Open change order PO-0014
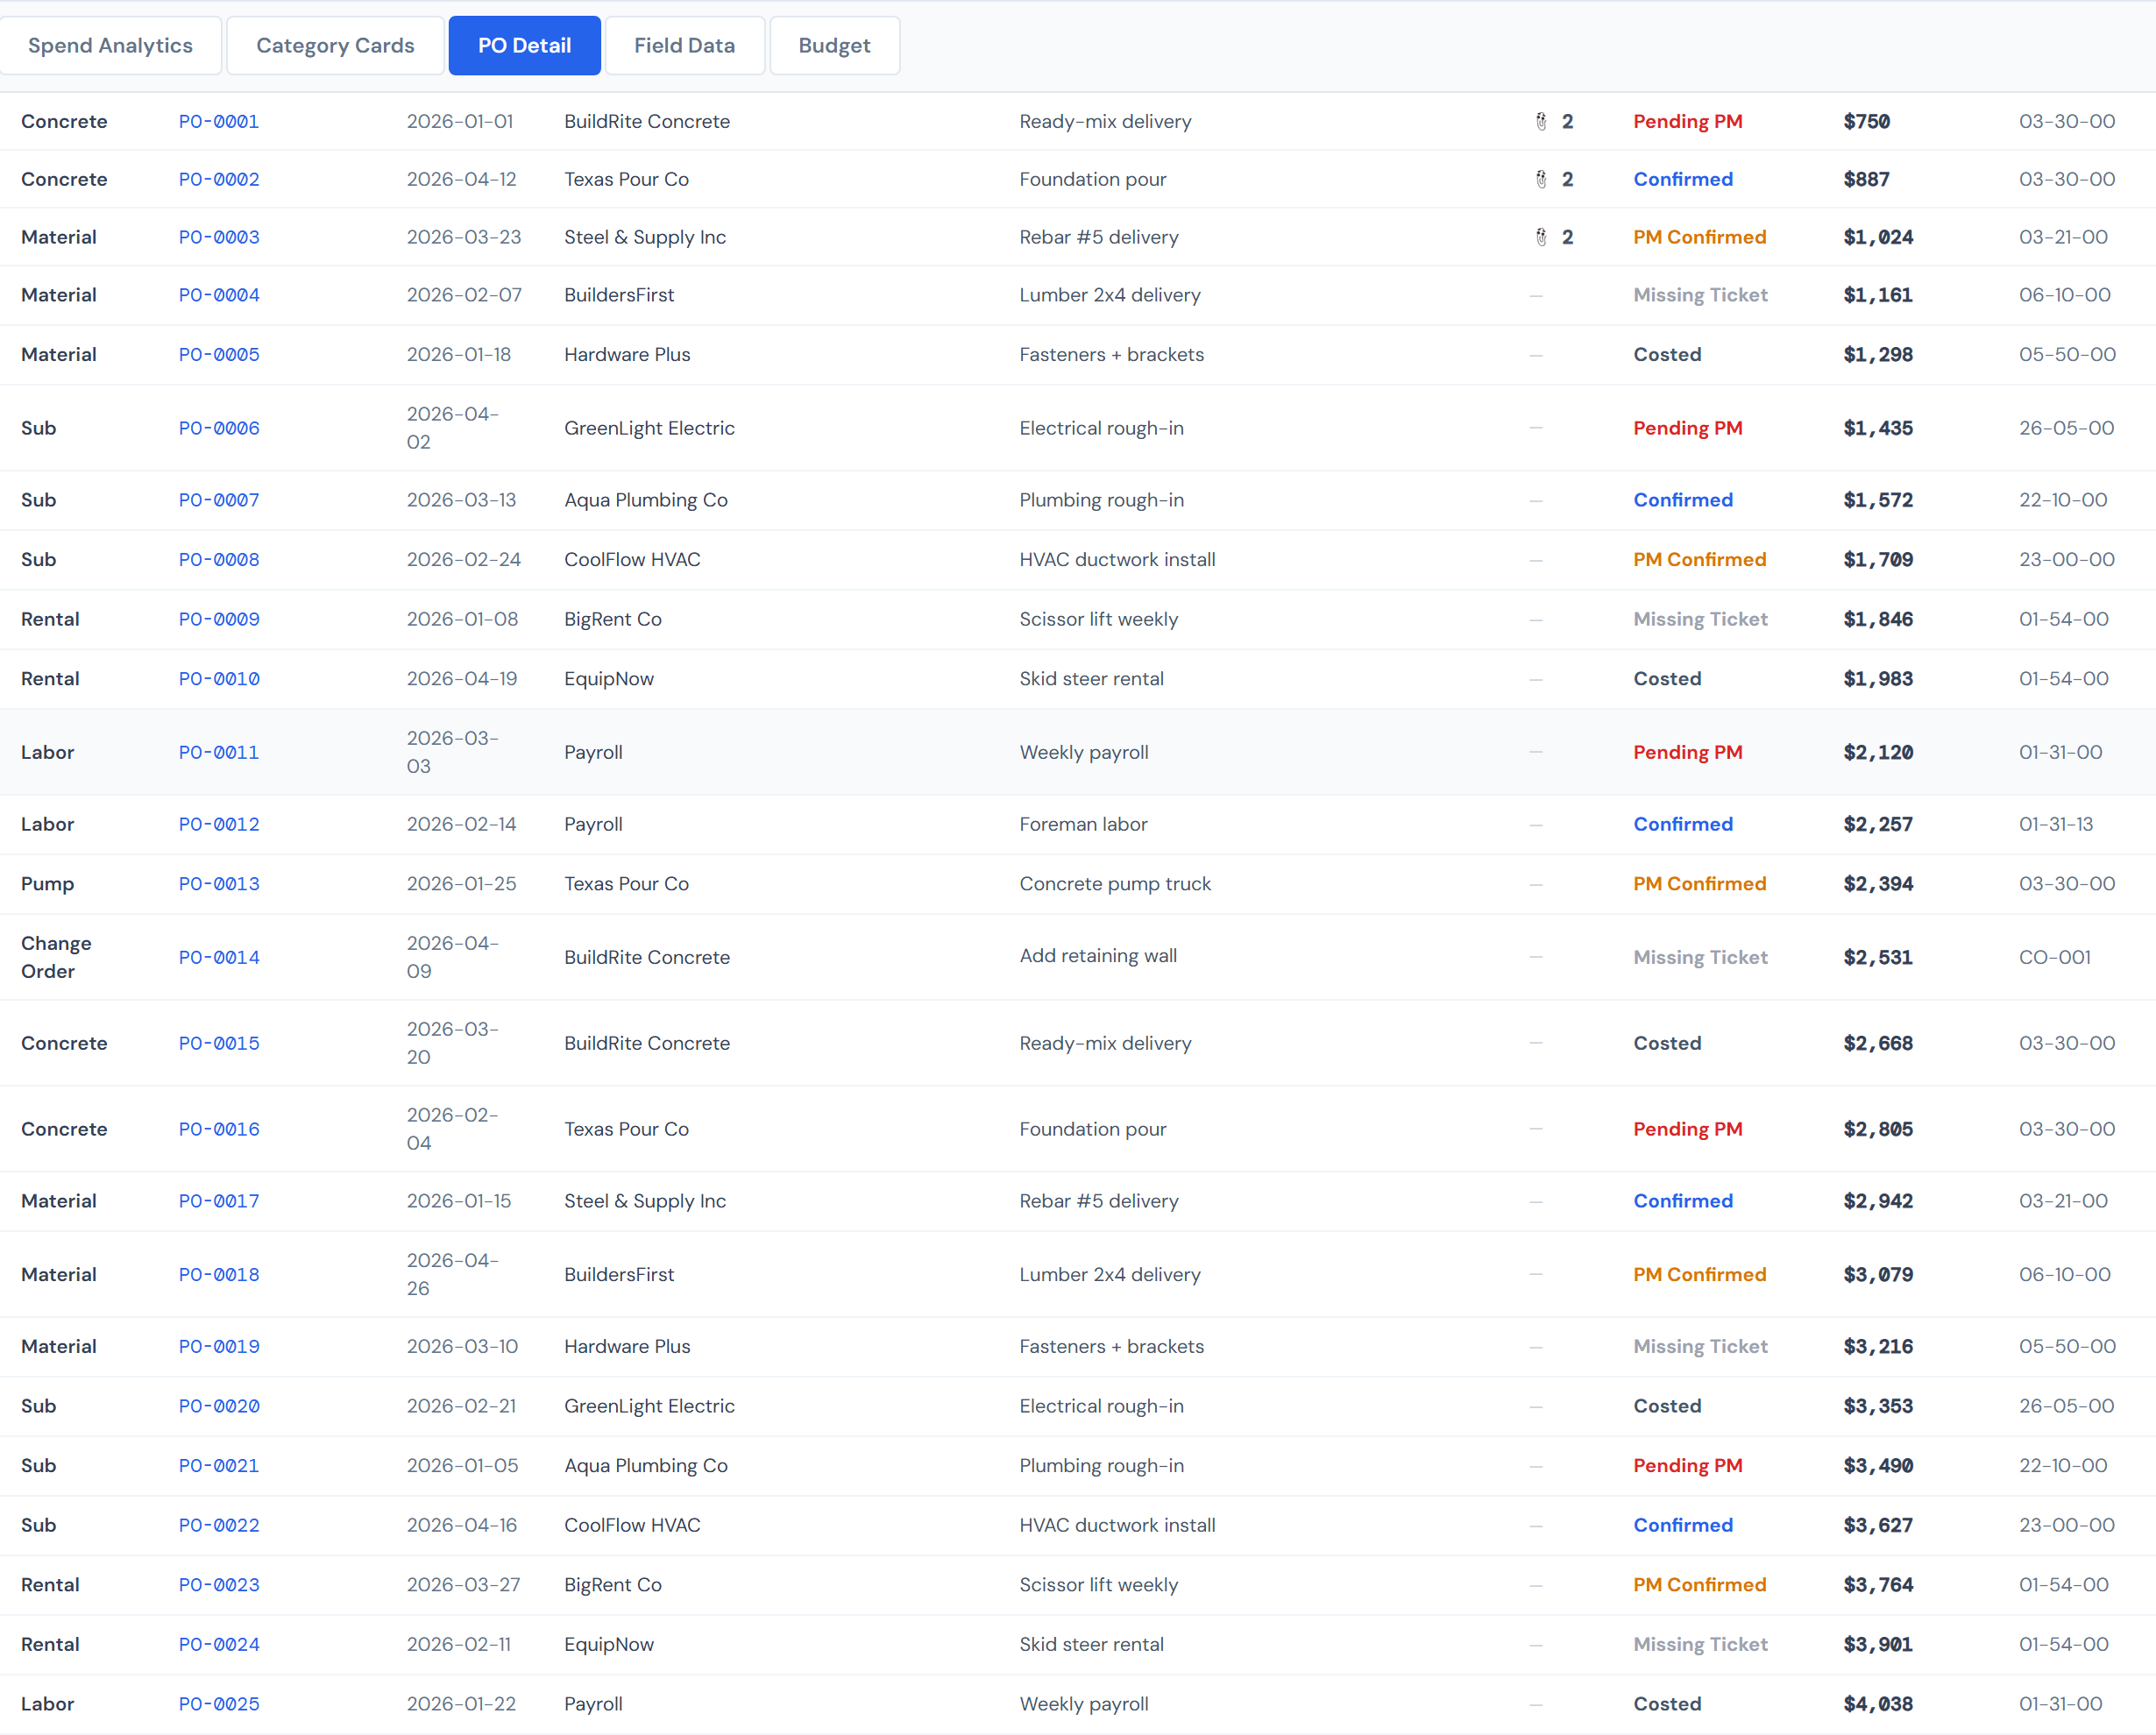 point(218,957)
